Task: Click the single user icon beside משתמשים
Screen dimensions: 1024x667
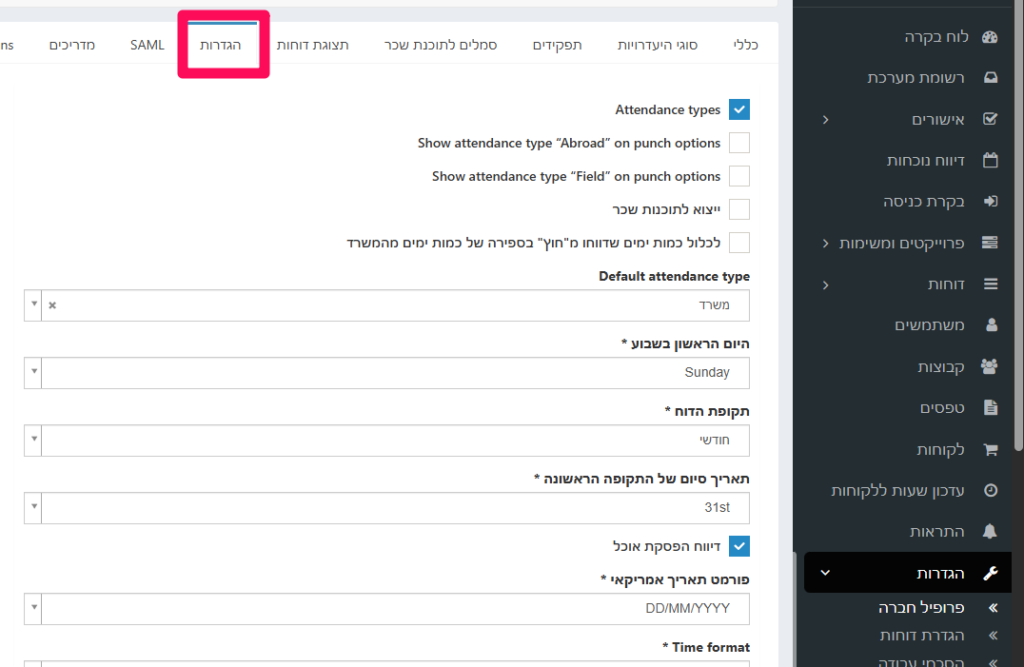Action: 990,325
